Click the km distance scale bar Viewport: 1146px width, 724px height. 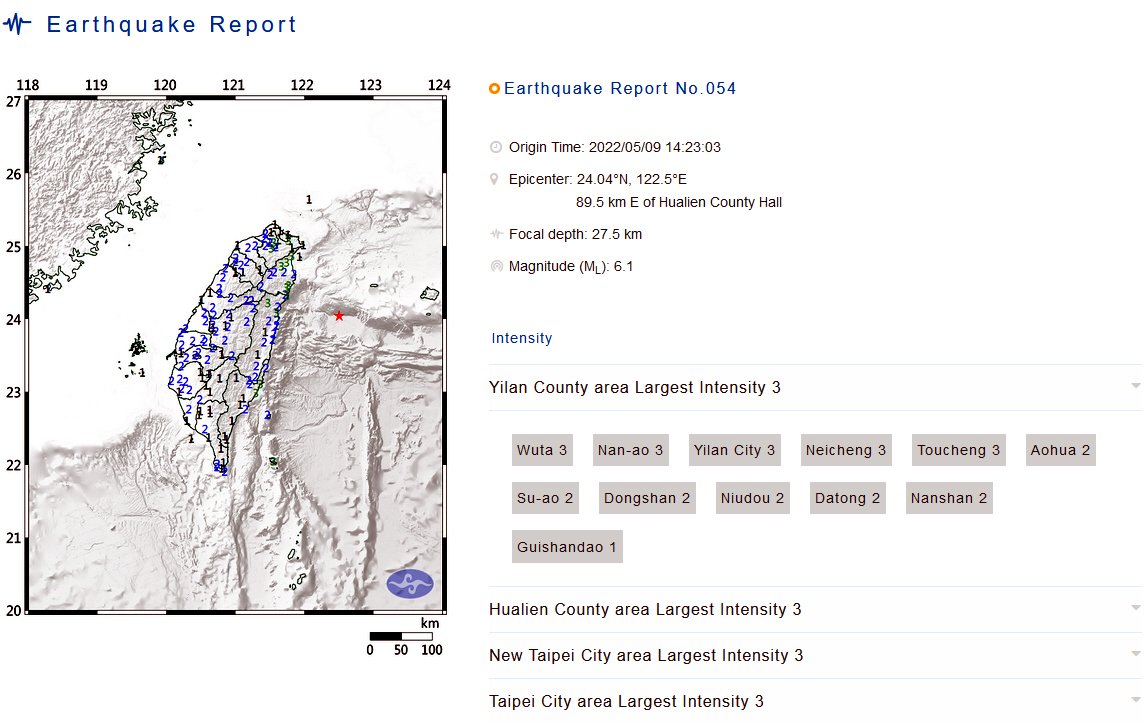point(401,636)
